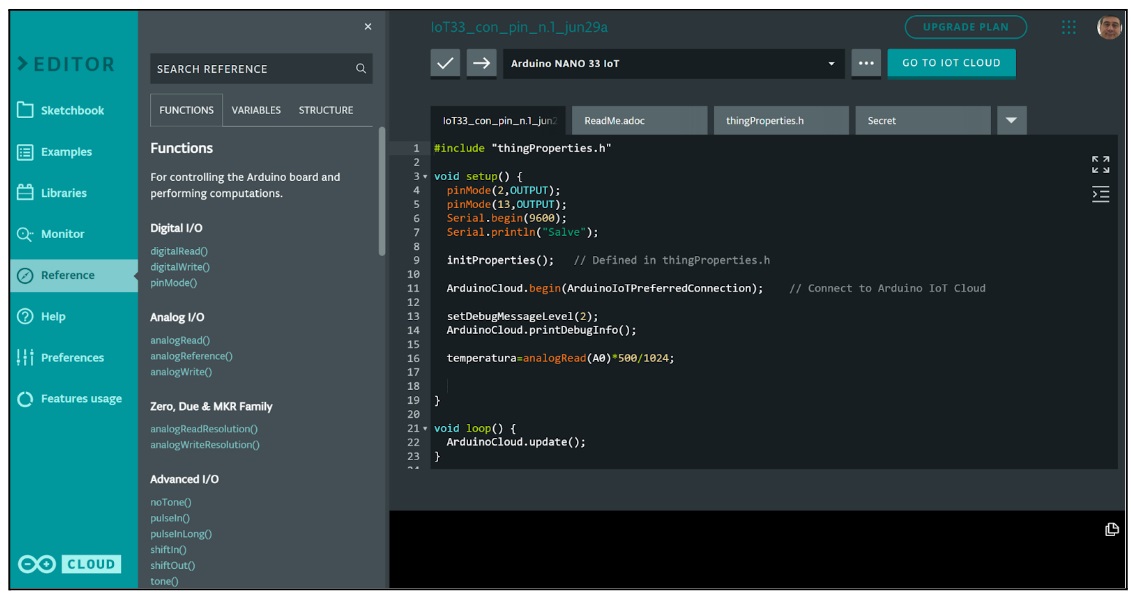Open the Preferences section
This screenshot has height=596, width=1131.
click(x=61, y=357)
